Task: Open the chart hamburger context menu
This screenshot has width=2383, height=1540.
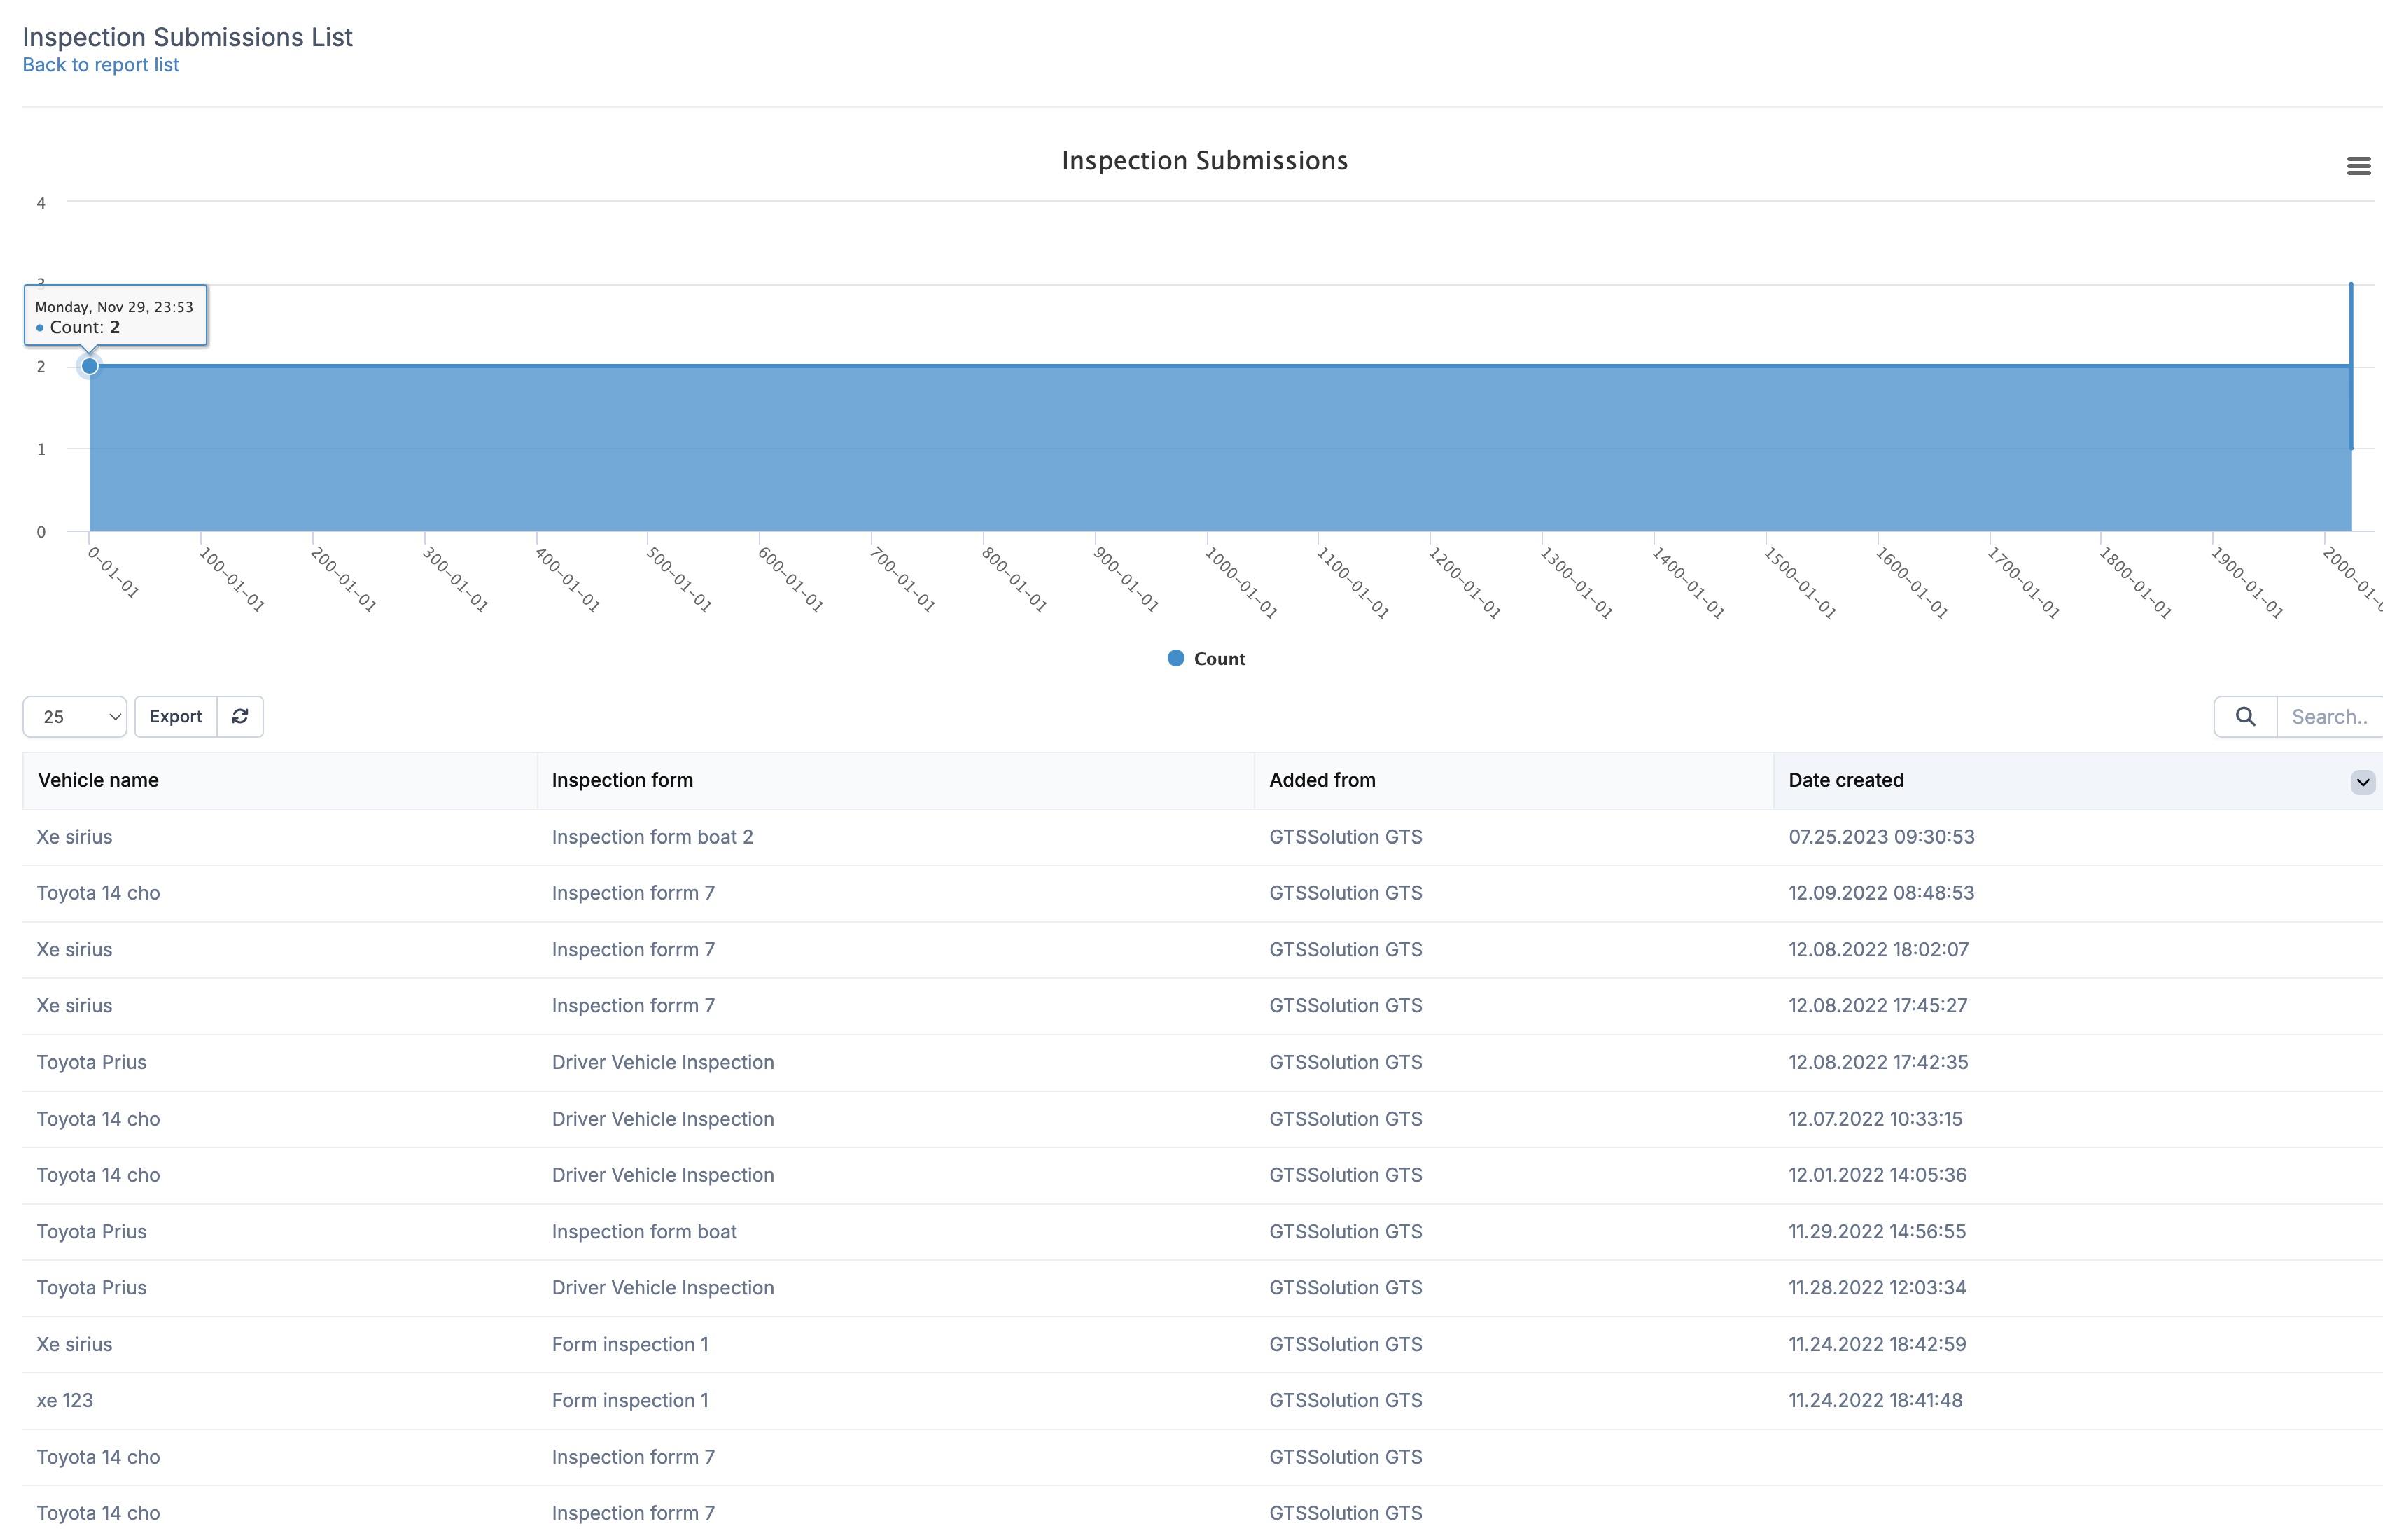Action: point(2358,166)
